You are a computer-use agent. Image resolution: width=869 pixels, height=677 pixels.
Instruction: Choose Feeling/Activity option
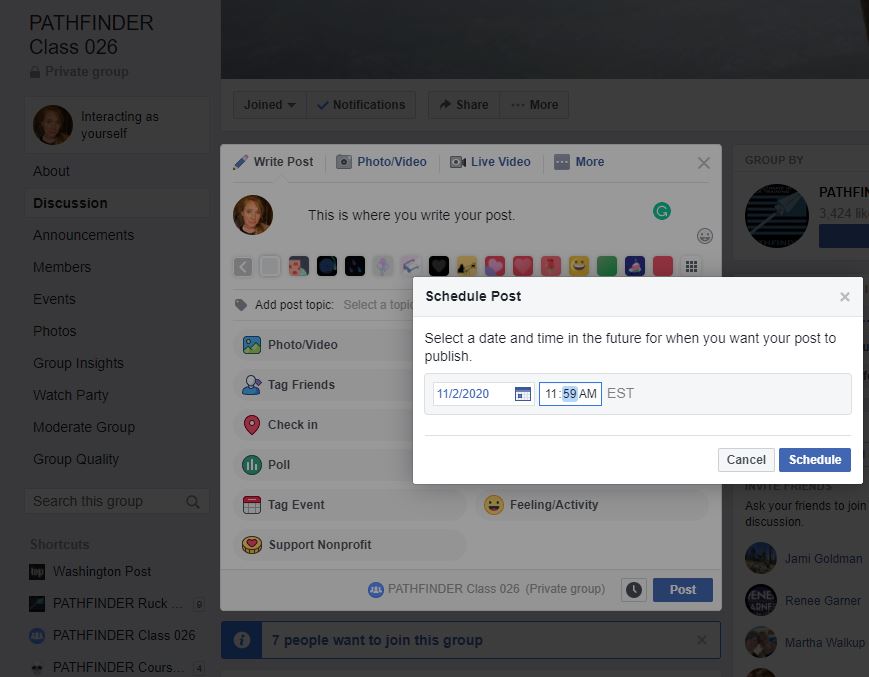coord(591,505)
